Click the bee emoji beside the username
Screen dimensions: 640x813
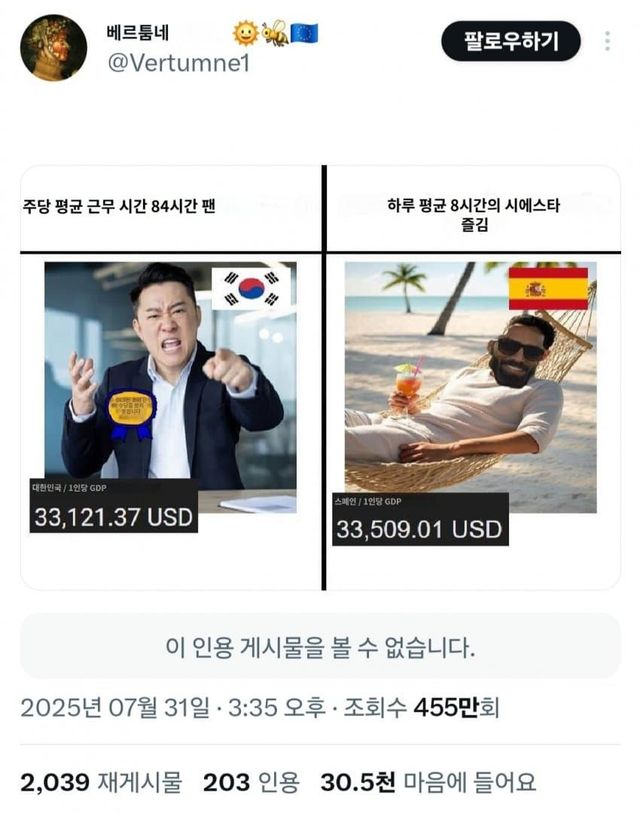tap(275, 33)
